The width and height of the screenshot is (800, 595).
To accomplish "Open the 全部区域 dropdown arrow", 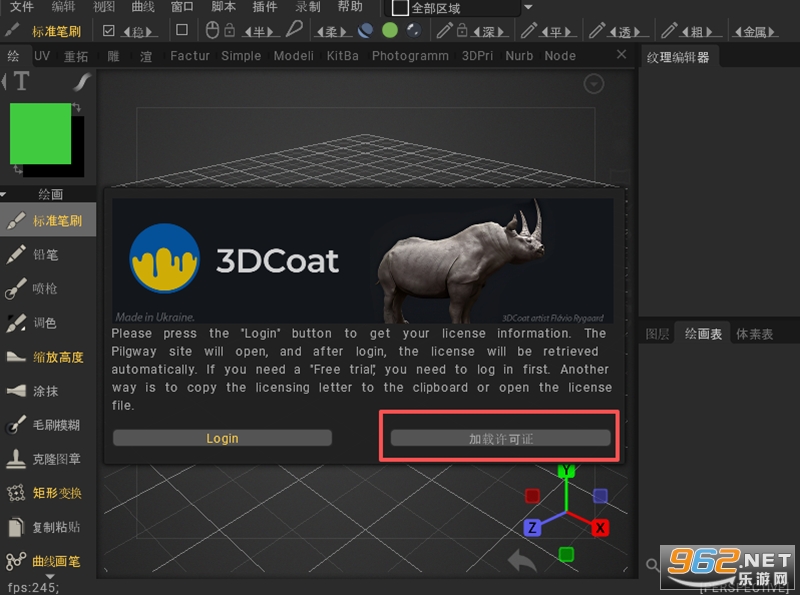I will coord(529,7).
